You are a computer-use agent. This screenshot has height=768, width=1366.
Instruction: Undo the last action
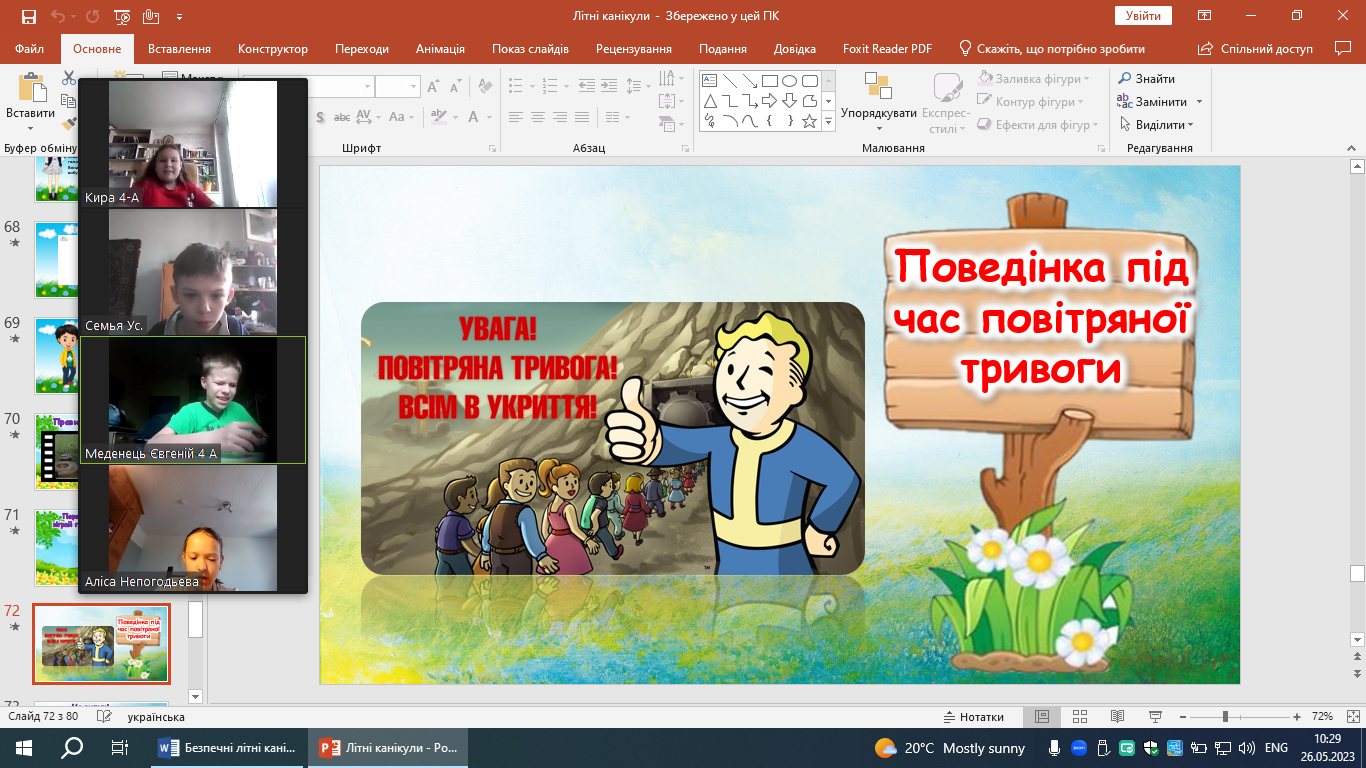pyautogui.click(x=57, y=17)
